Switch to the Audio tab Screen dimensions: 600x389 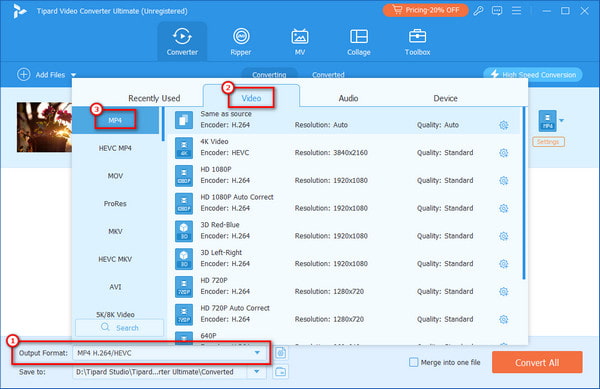click(x=348, y=98)
